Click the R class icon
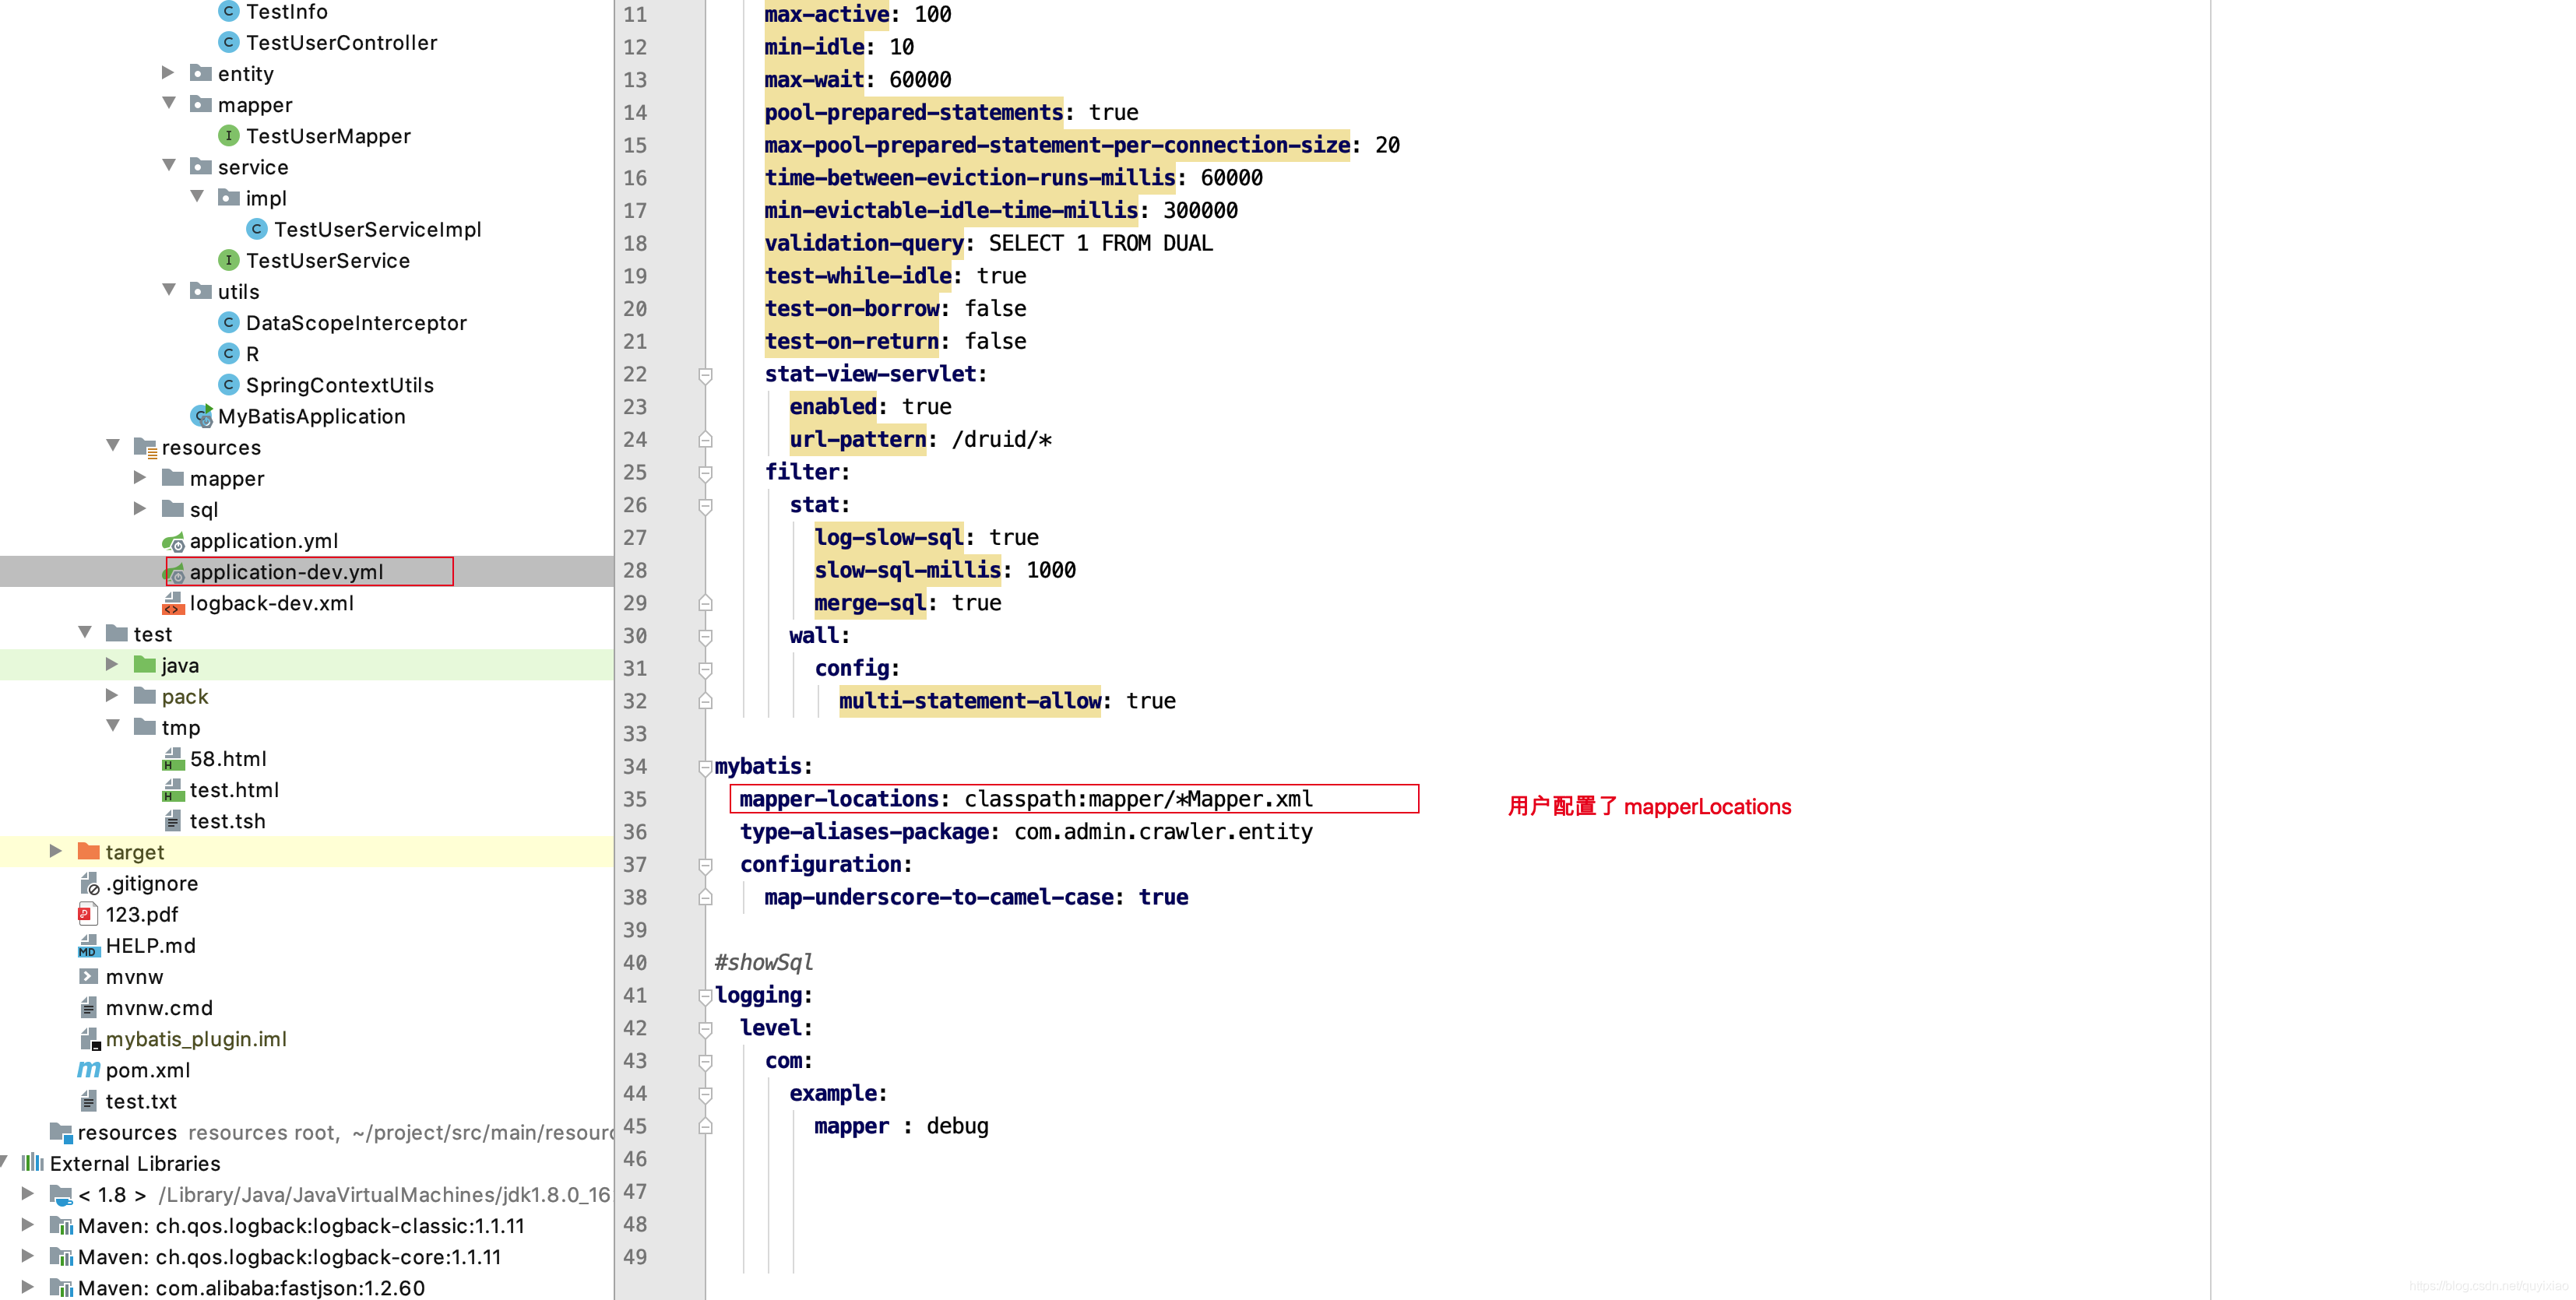Viewport: 2576px width, 1300px height. 229,353
